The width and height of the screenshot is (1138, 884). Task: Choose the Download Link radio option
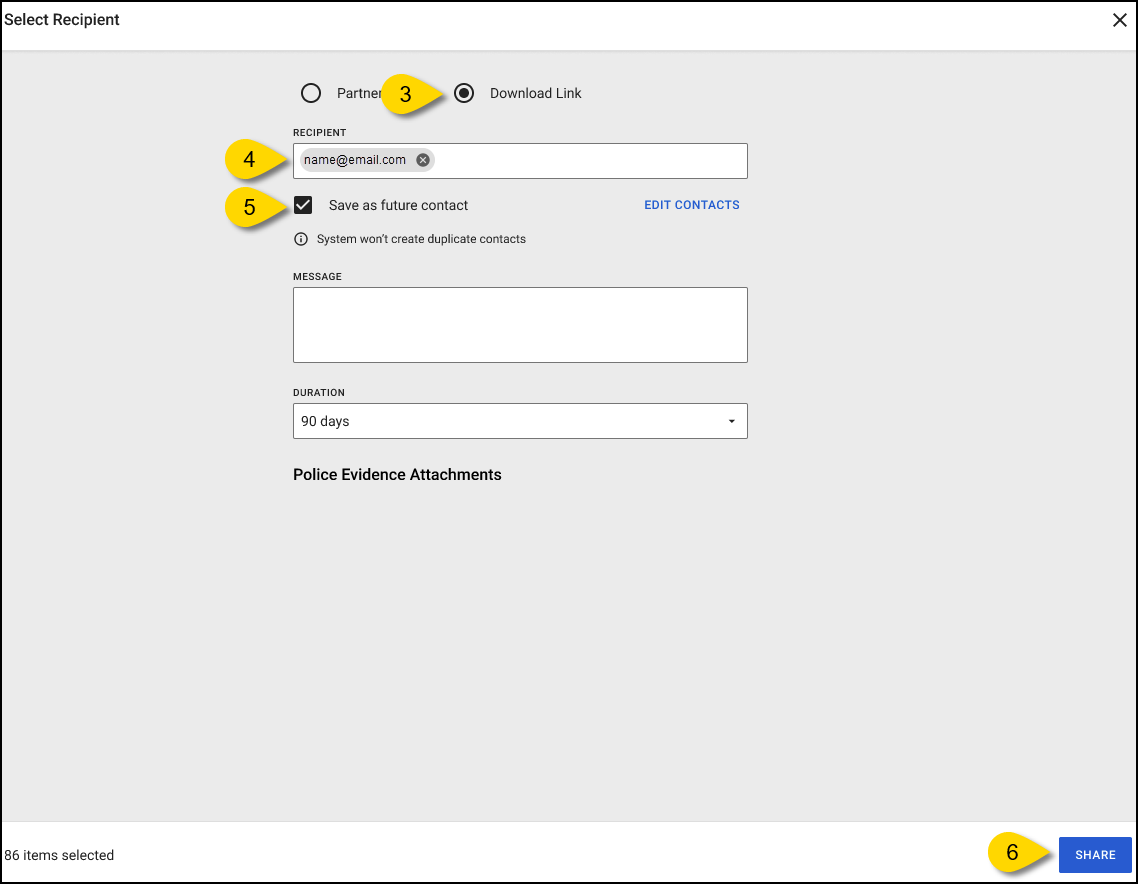tap(464, 93)
